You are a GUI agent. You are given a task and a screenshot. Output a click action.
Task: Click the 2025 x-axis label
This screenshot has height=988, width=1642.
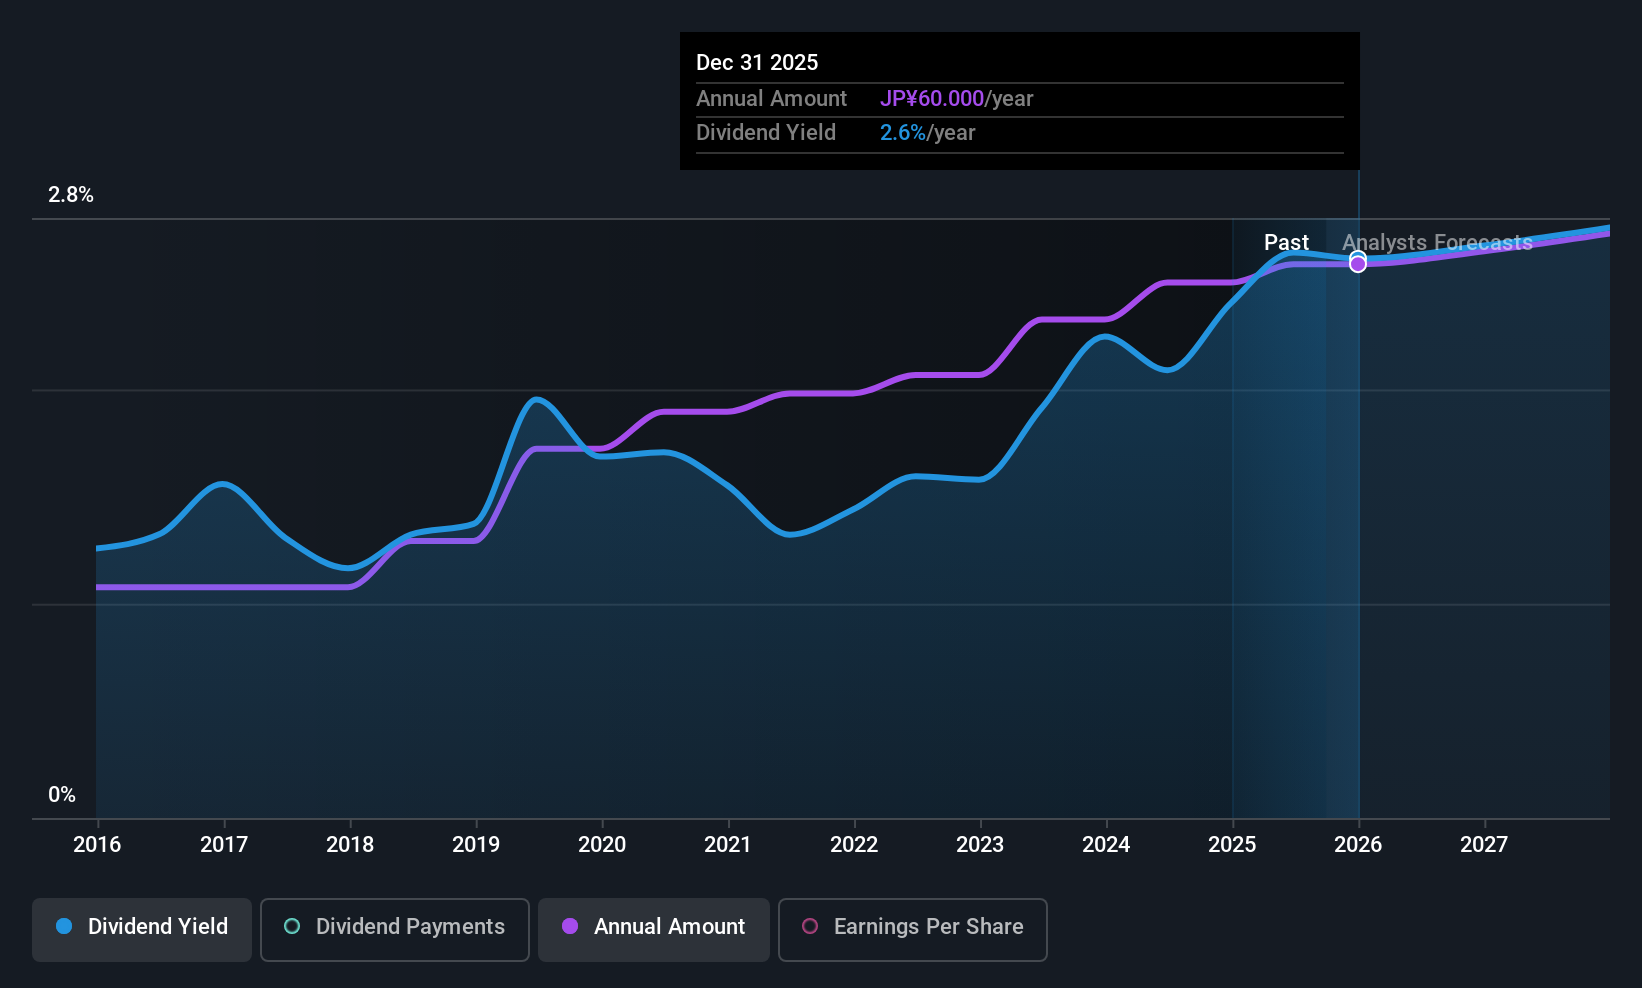[1232, 845]
